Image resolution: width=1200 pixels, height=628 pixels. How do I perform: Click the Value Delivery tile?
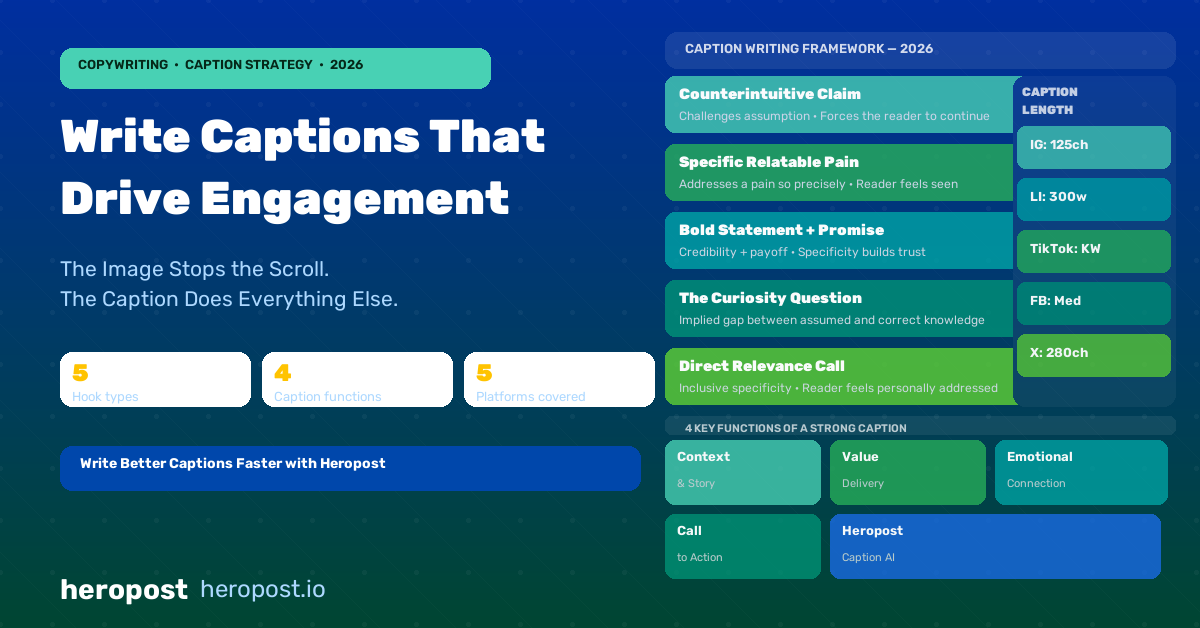(x=907, y=472)
